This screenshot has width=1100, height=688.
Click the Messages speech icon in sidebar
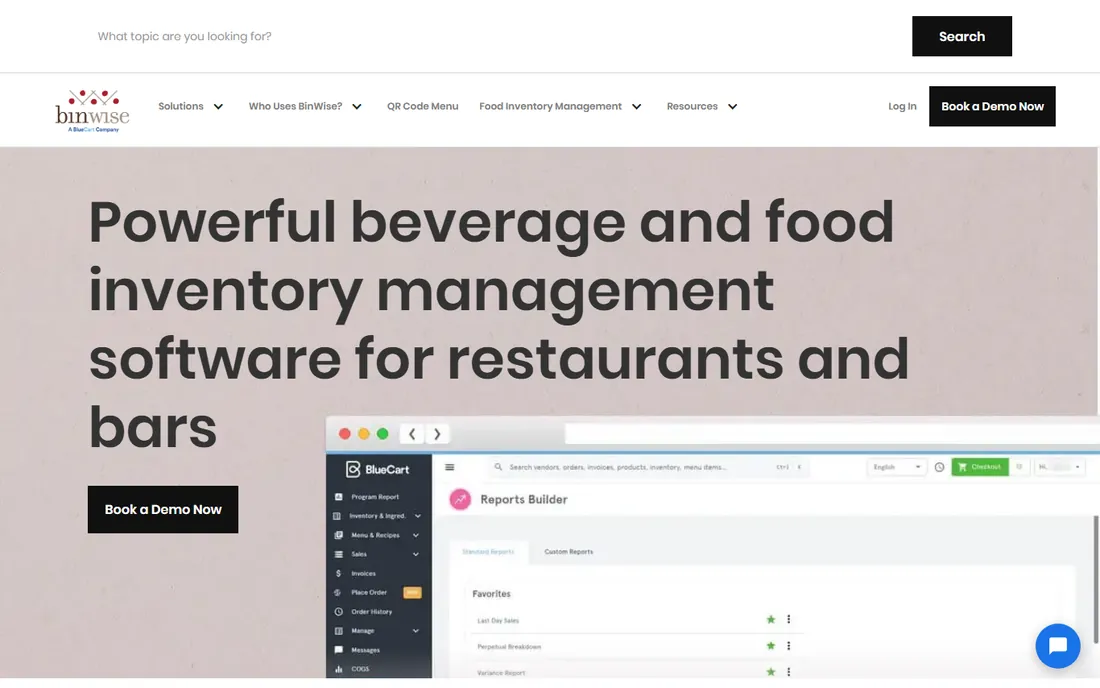338,650
